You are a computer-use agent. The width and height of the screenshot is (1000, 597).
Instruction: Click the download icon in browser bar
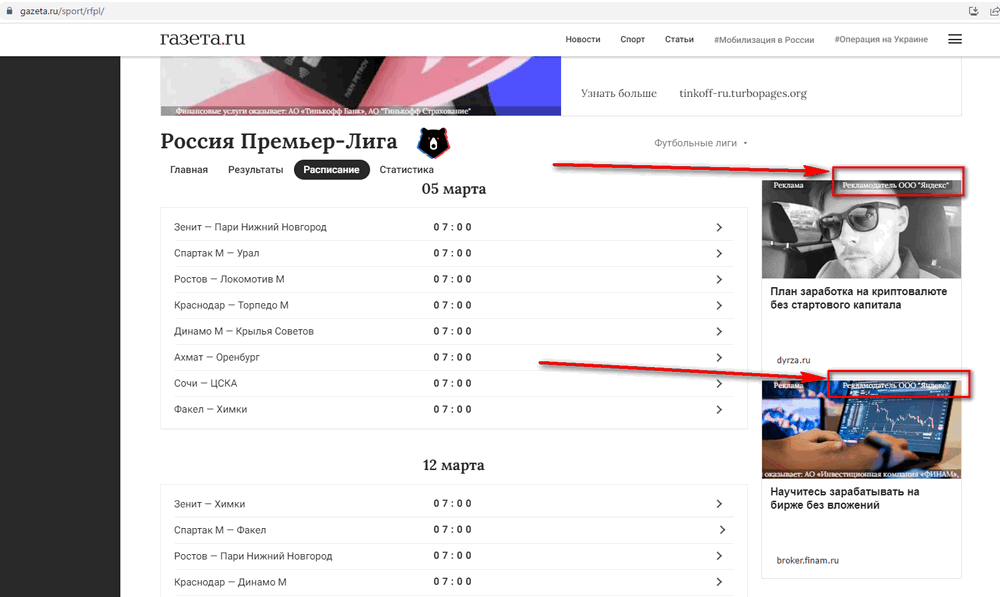point(974,11)
